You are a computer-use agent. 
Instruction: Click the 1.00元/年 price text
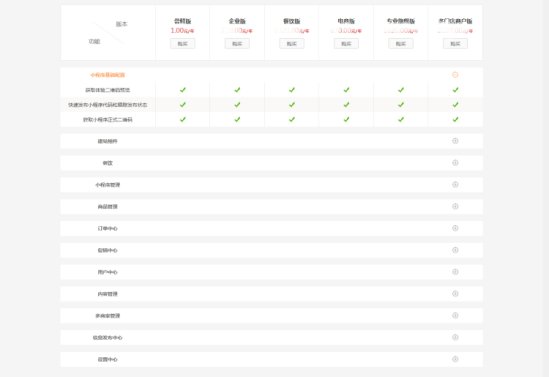click(x=182, y=30)
